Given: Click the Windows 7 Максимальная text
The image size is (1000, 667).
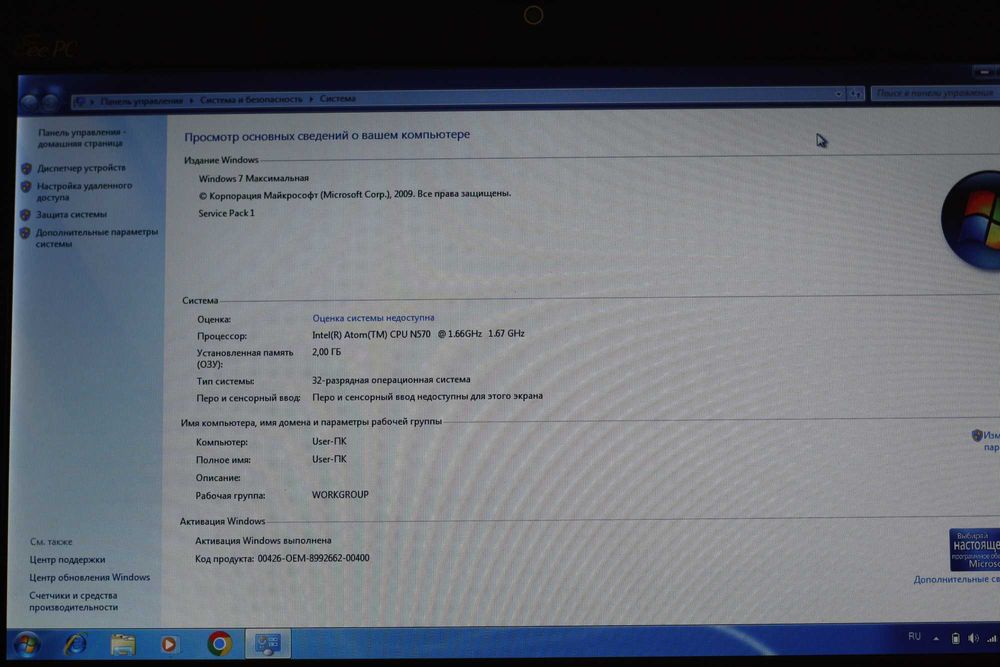Looking at the screenshot, I should click(x=253, y=179).
